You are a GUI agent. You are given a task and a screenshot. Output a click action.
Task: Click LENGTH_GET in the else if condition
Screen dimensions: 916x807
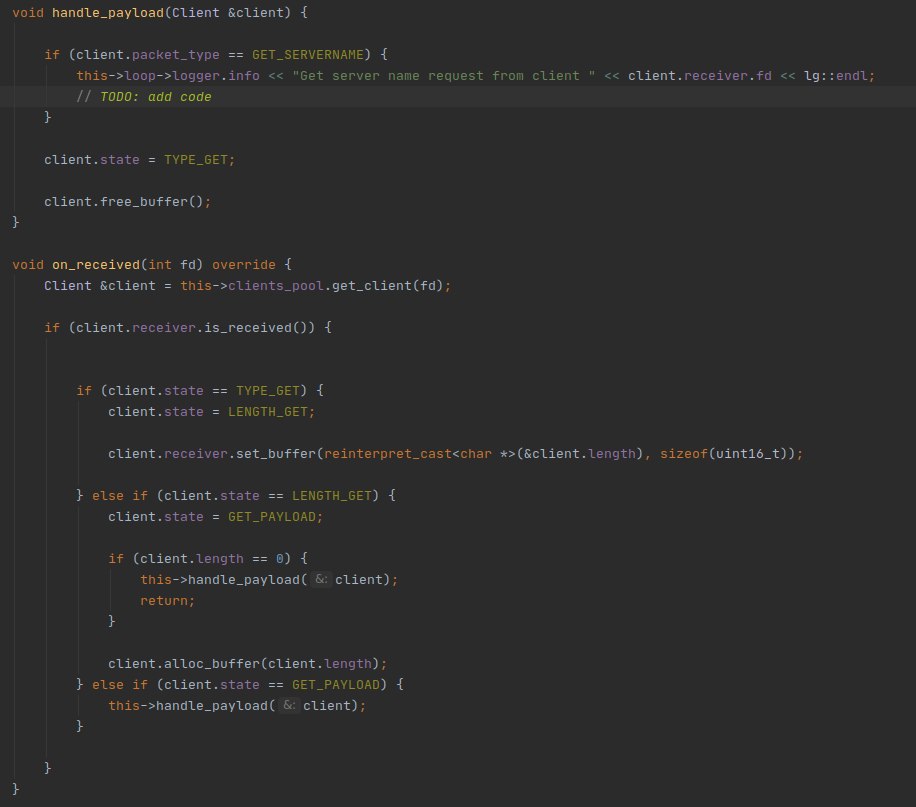click(x=332, y=497)
